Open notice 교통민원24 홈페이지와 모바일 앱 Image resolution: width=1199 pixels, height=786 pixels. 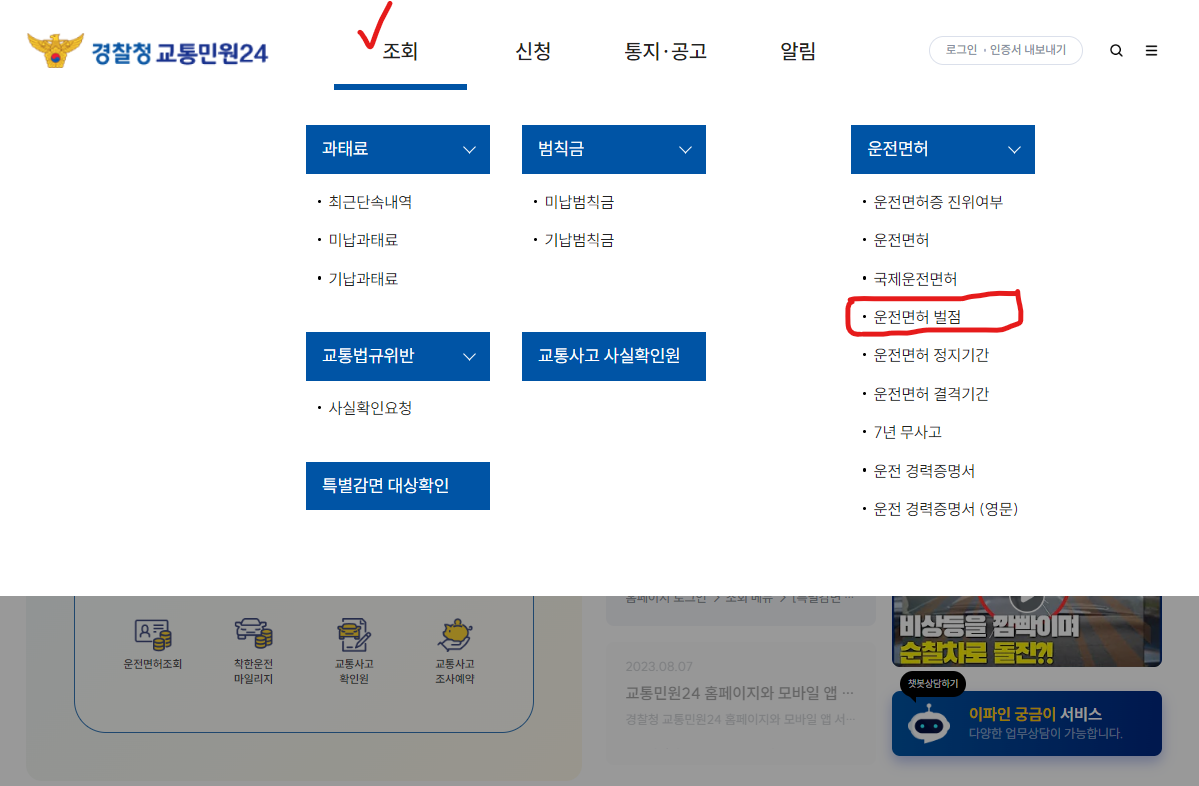point(739,693)
